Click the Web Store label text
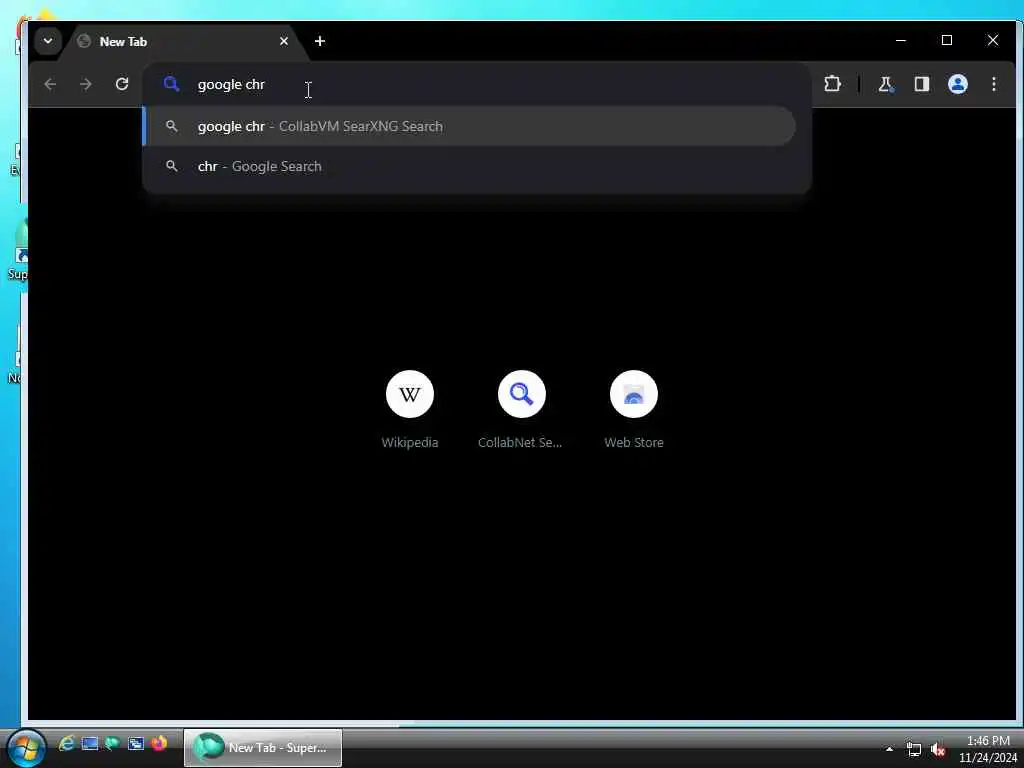Image resolution: width=1024 pixels, height=768 pixels. (x=633, y=442)
